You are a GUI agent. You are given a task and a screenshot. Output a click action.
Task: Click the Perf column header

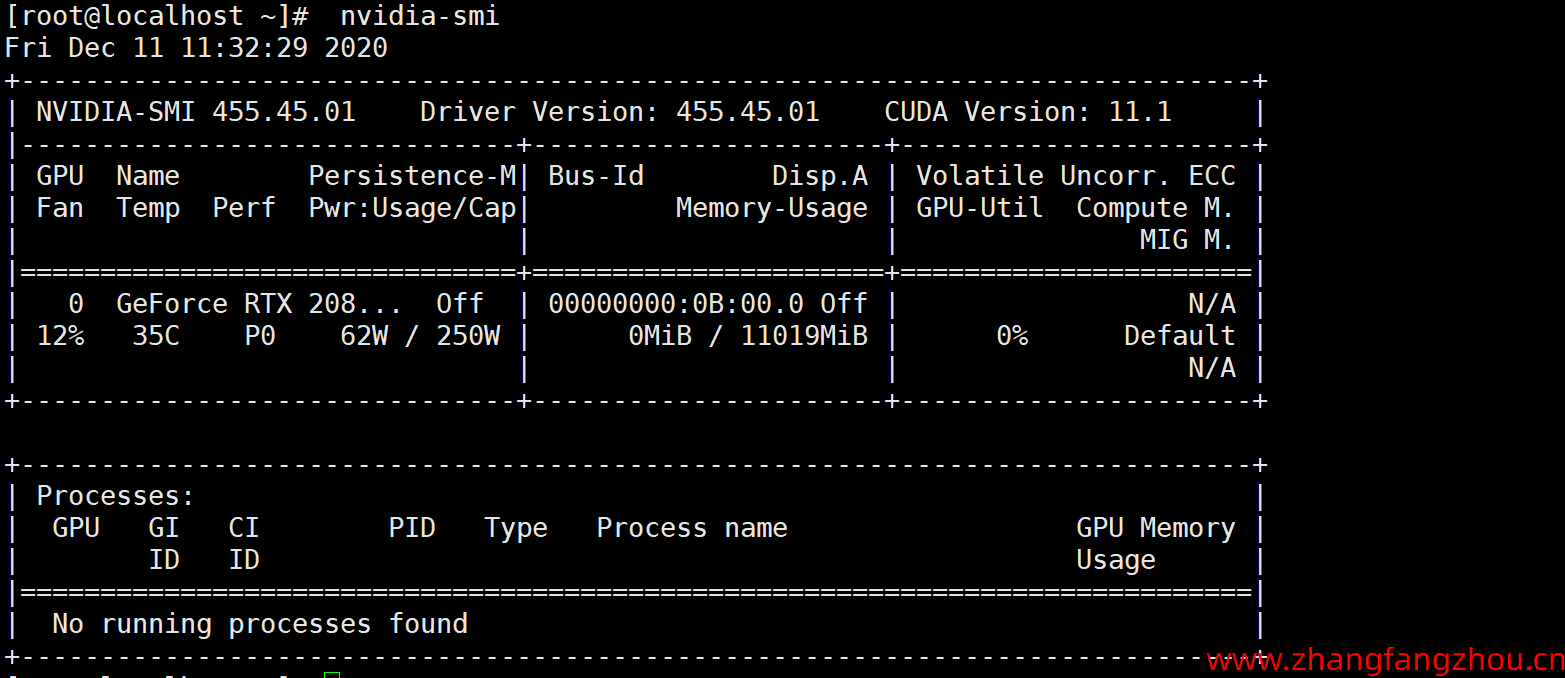pos(244,208)
